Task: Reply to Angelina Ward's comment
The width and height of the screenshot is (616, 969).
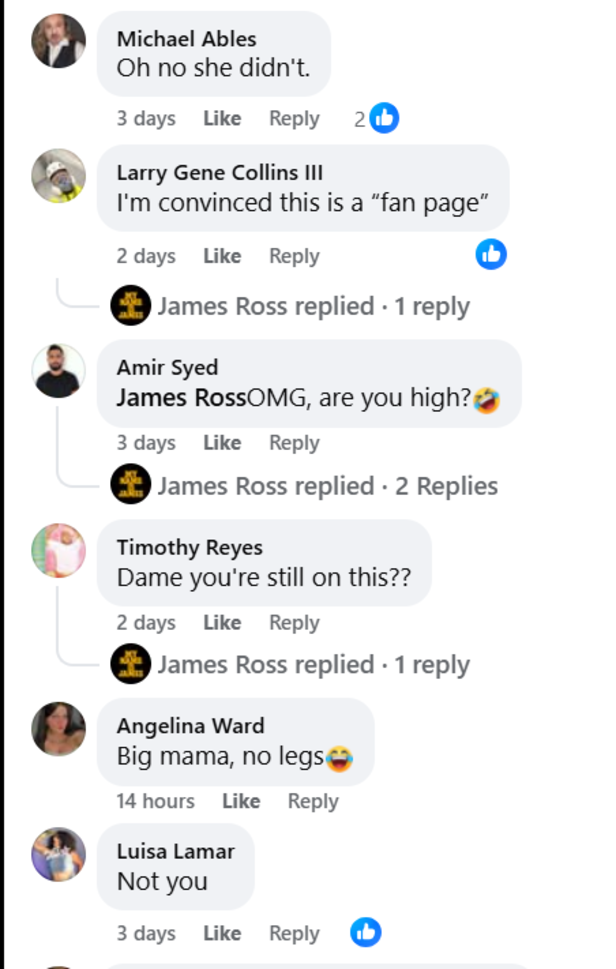Action: [x=313, y=801]
